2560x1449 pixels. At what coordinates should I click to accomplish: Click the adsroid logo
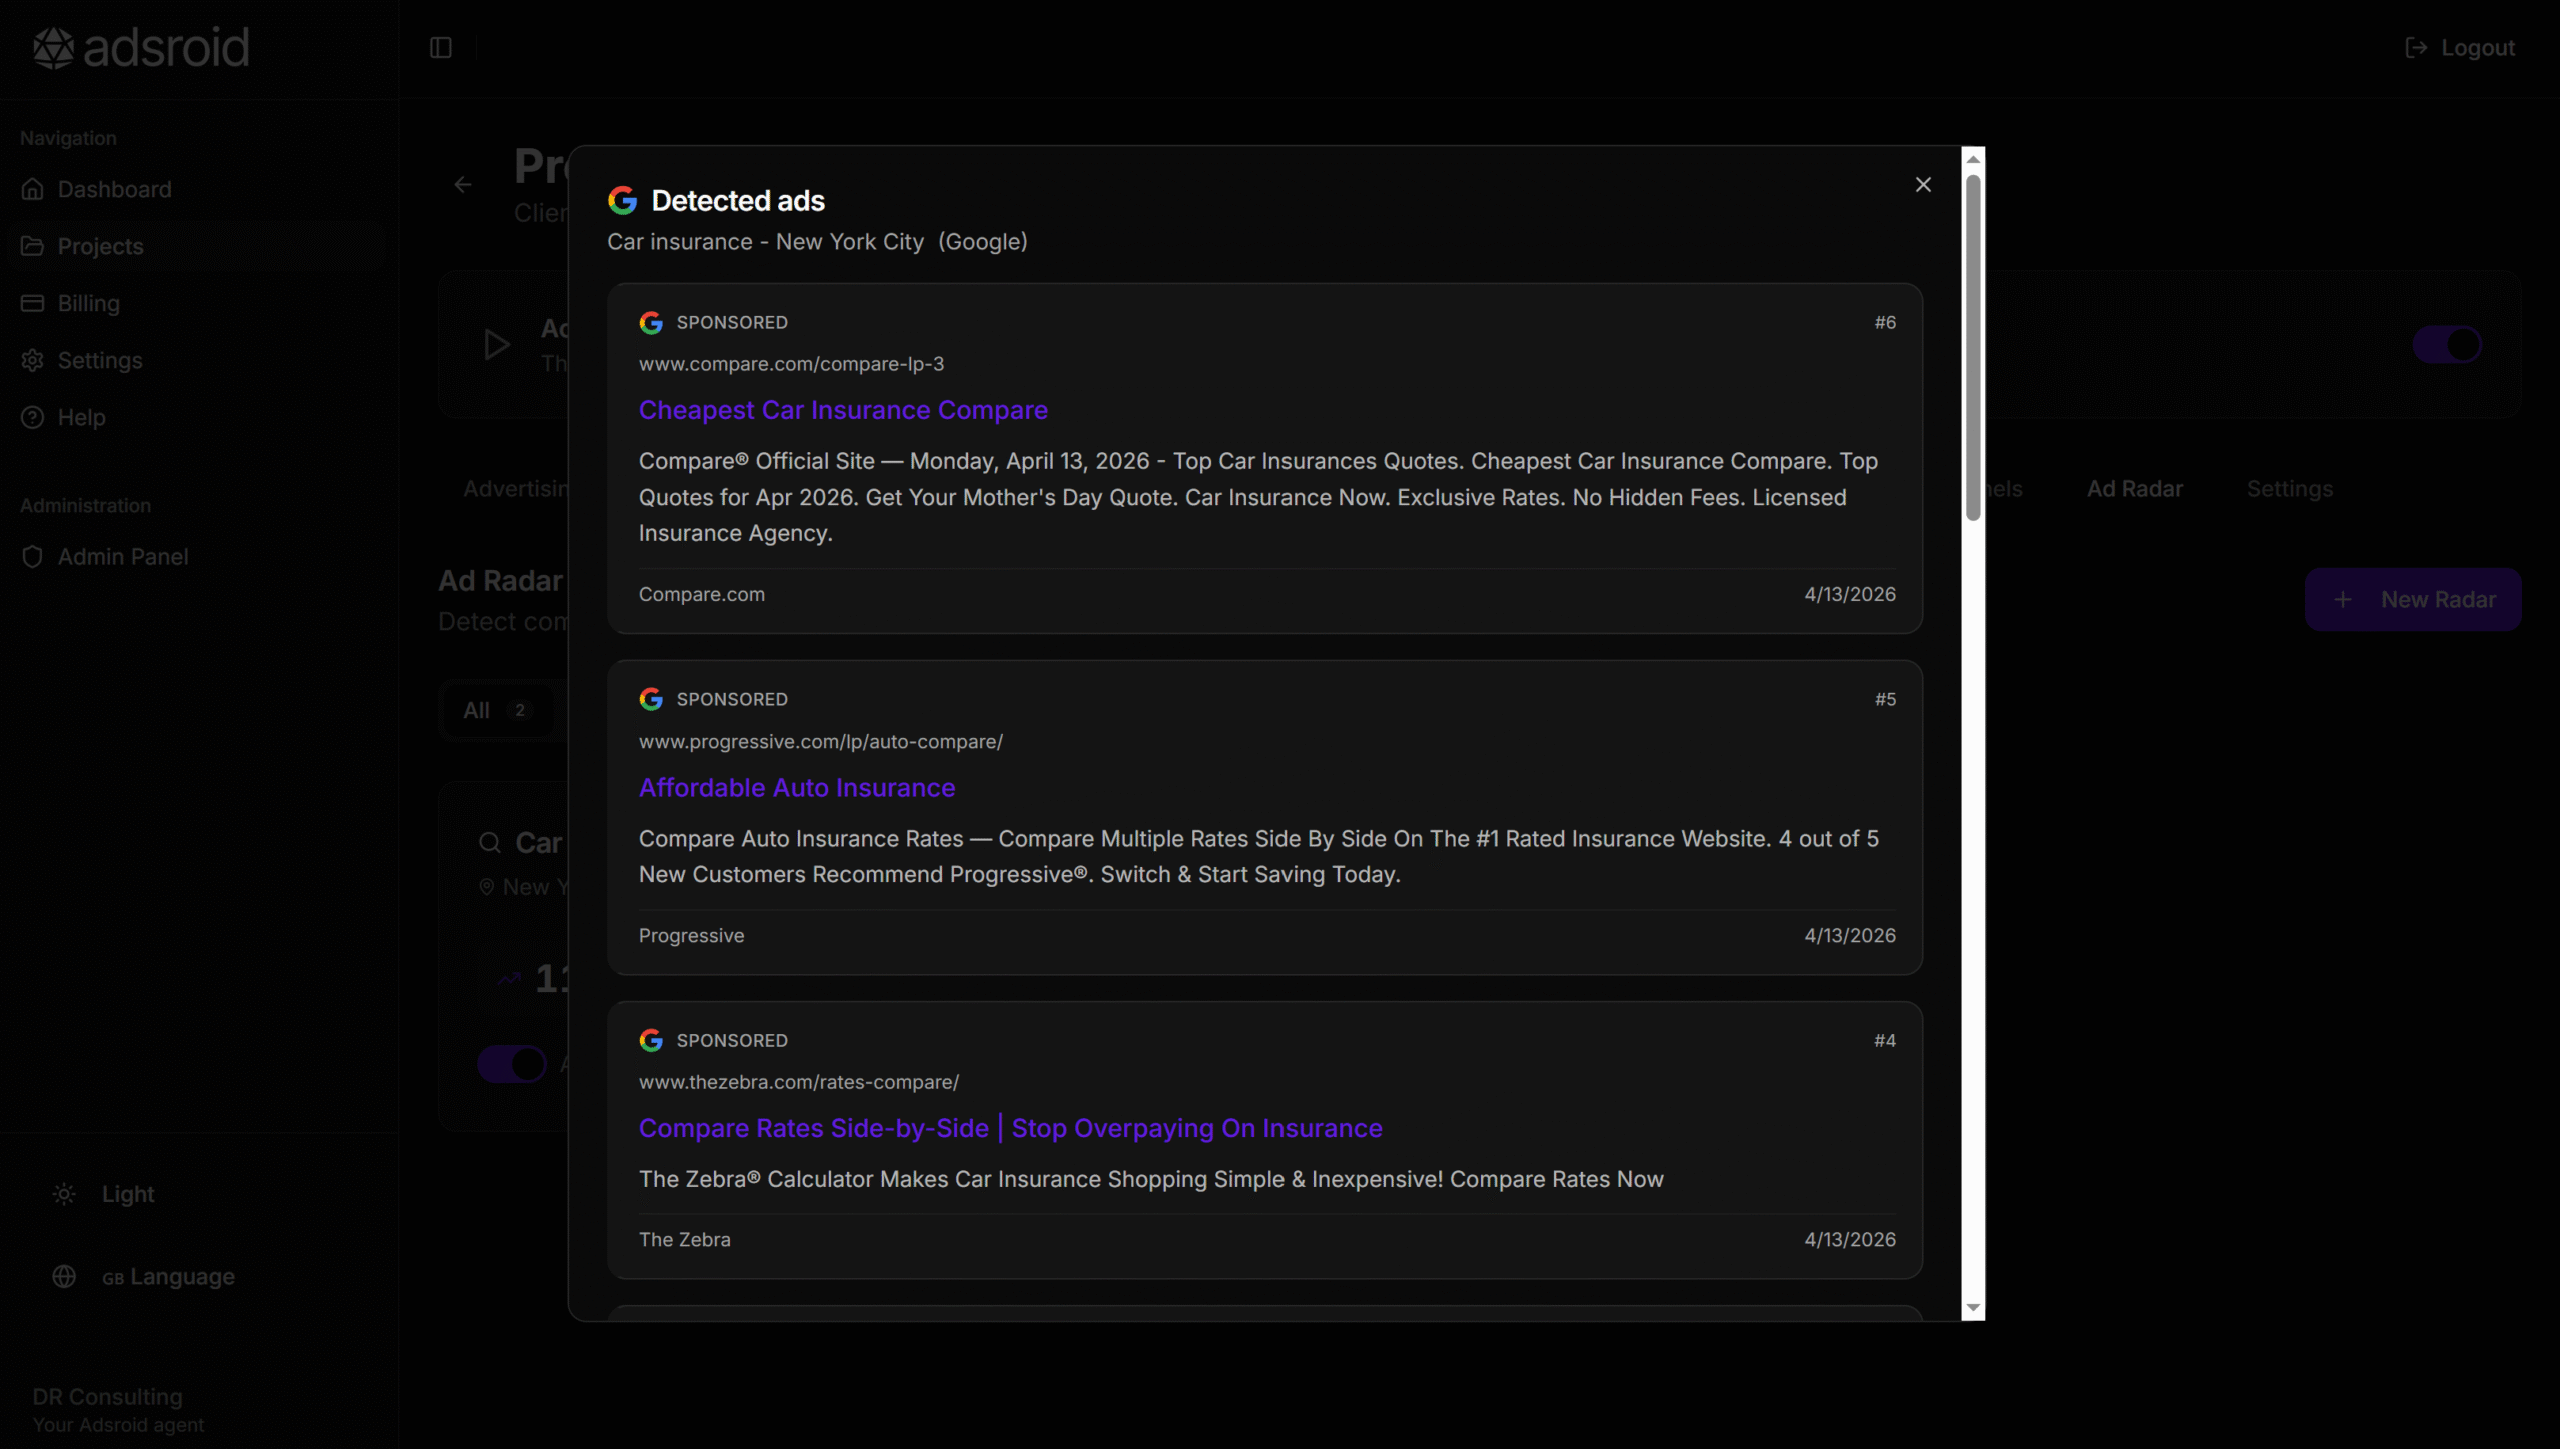tap(141, 48)
